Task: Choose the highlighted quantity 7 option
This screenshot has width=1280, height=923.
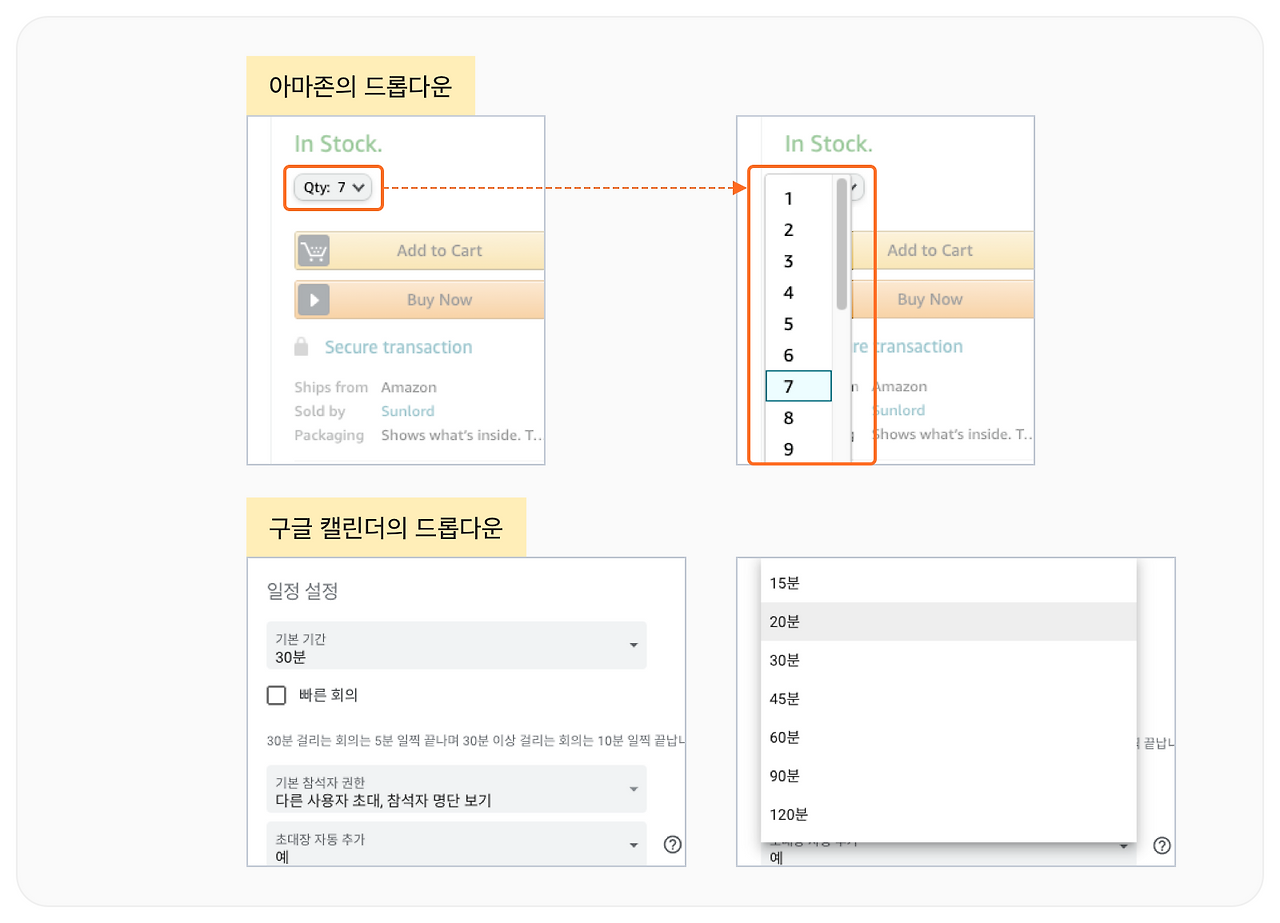Action: point(799,386)
